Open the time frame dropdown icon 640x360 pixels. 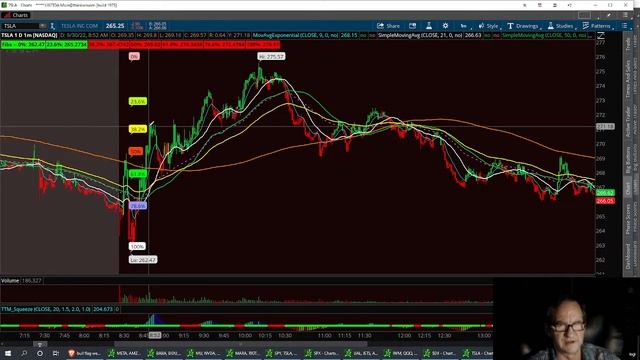[464, 26]
